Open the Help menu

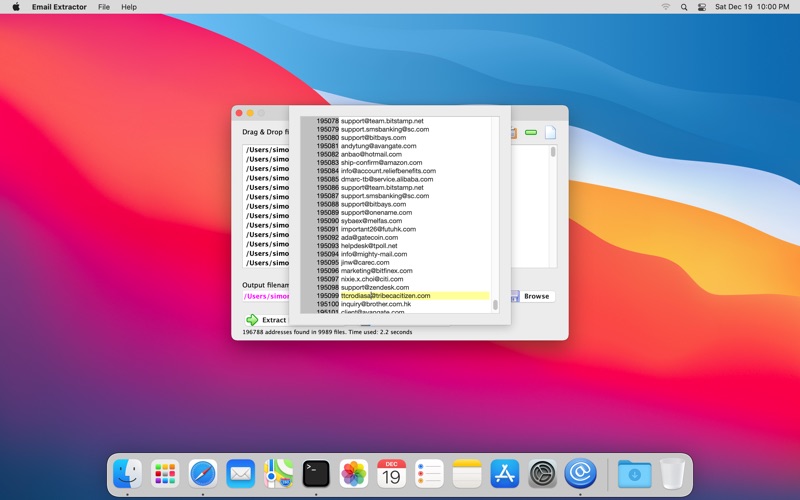(129, 7)
